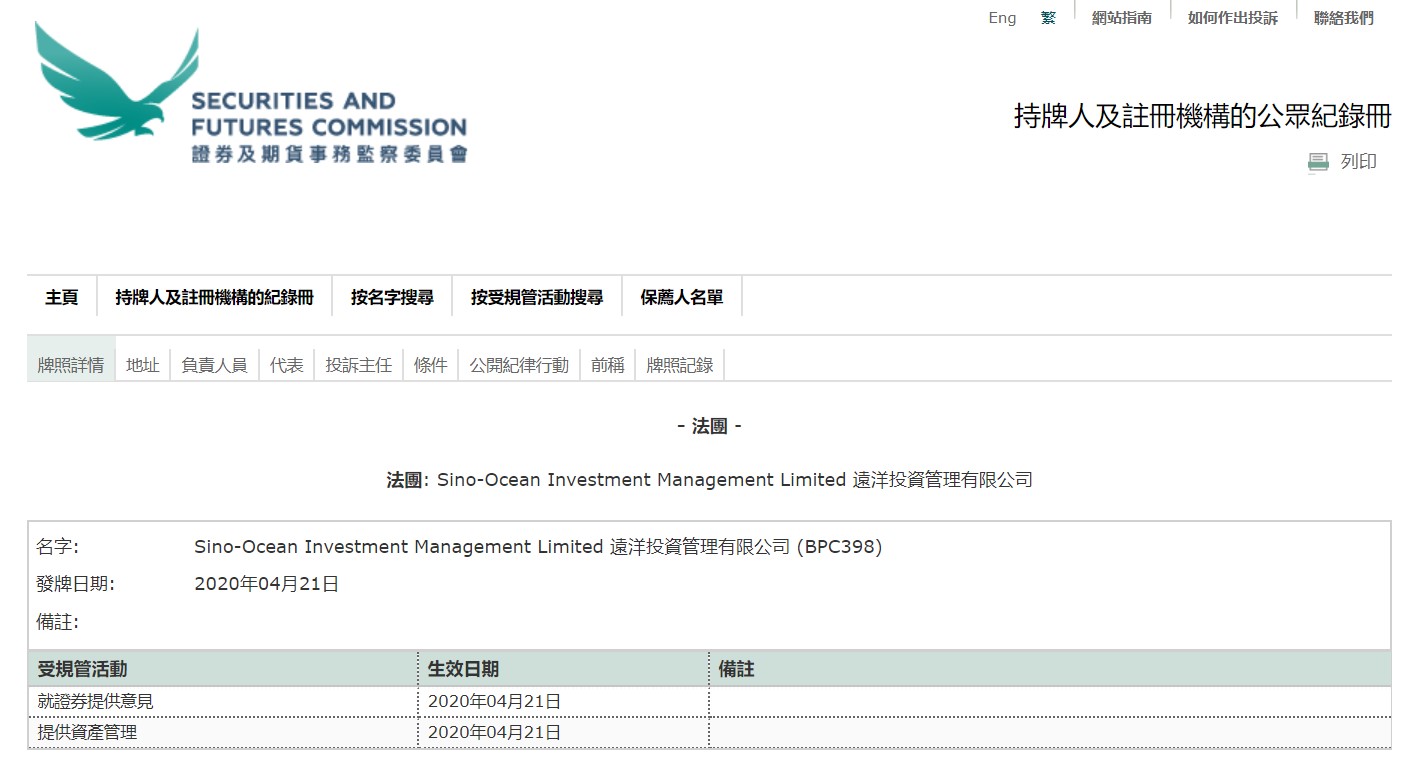The image size is (1427, 776).
Task: Switch to the 前稱 tab
Action: (x=607, y=365)
